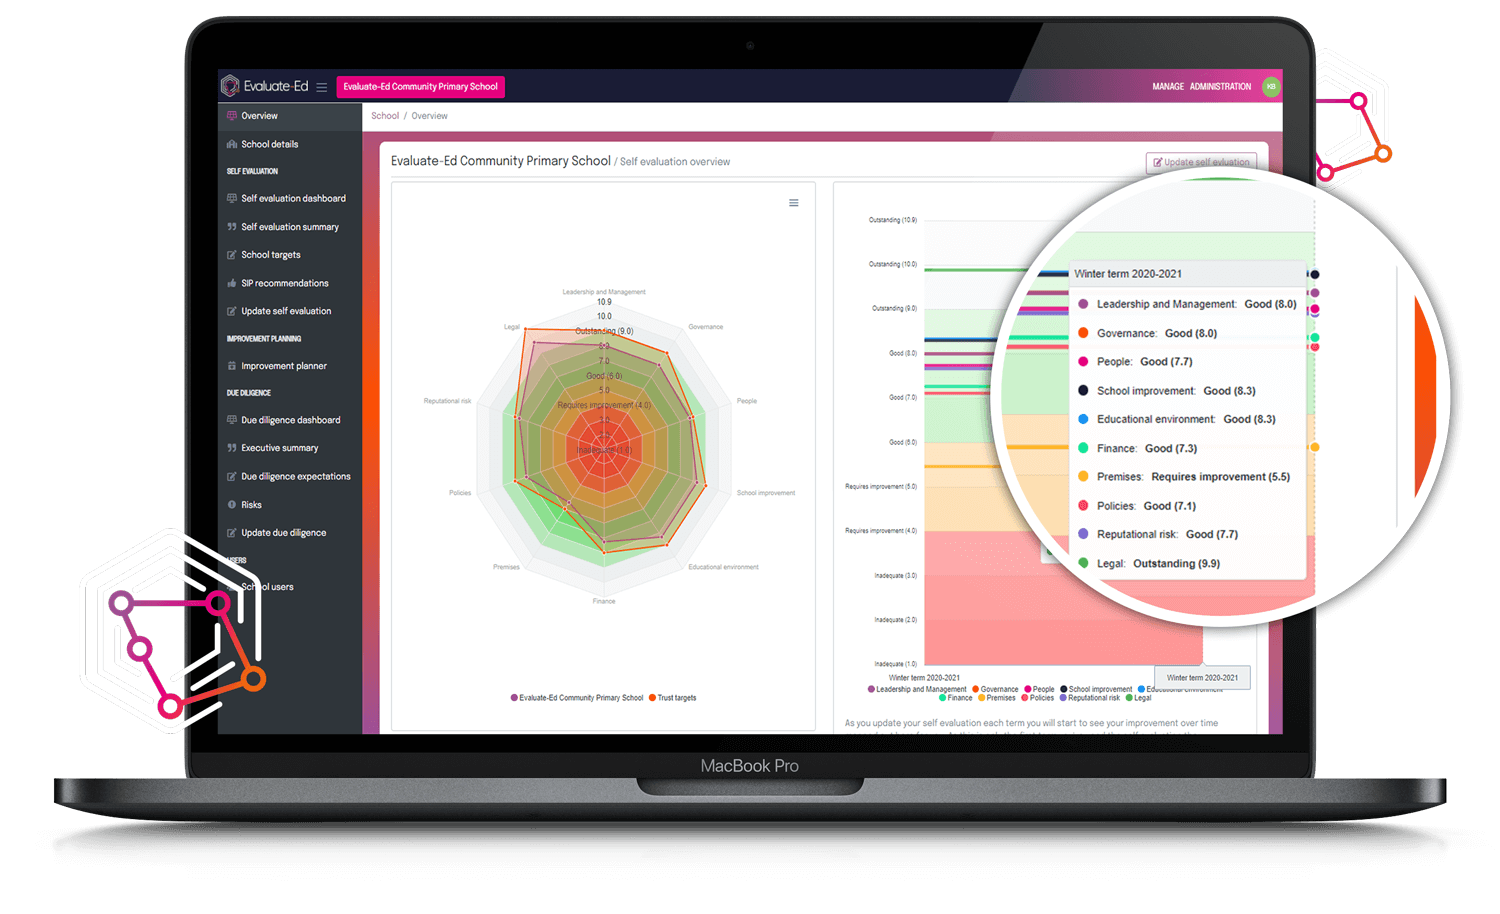Toggle the Trust targets radar series
Viewport: 1500px width, 914px height.
(x=673, y=698)
